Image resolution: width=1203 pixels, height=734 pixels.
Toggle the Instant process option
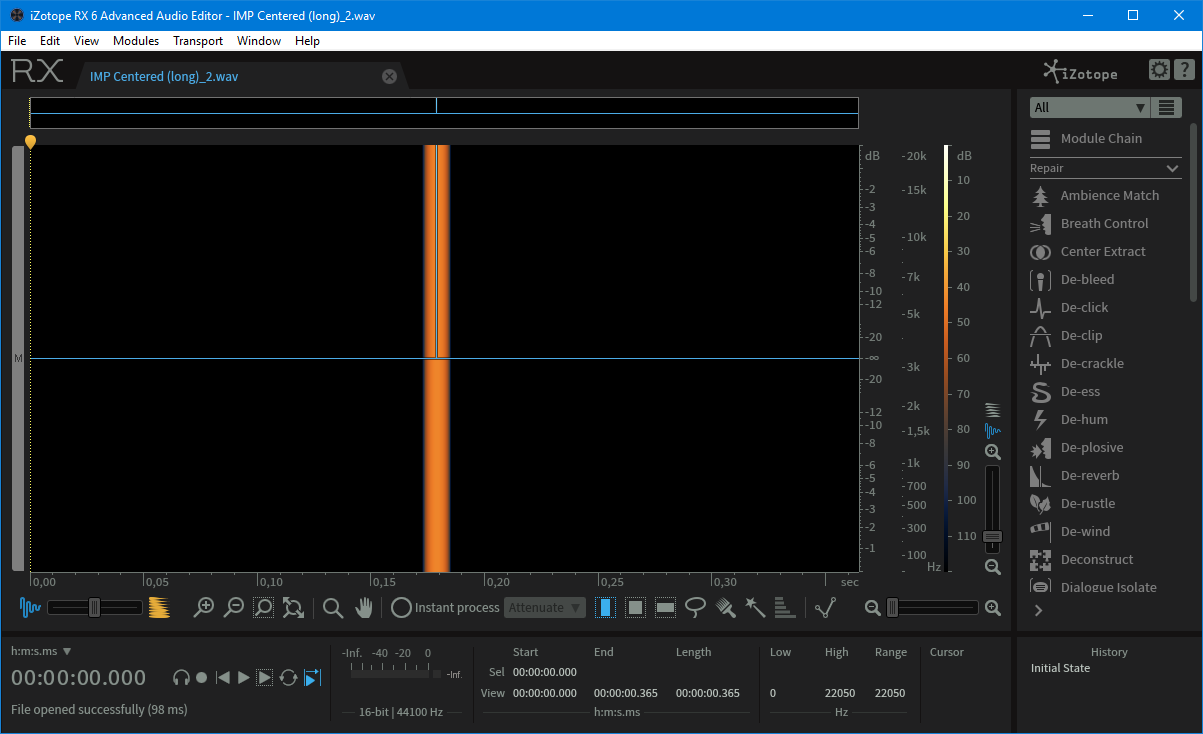coord(445,607)
